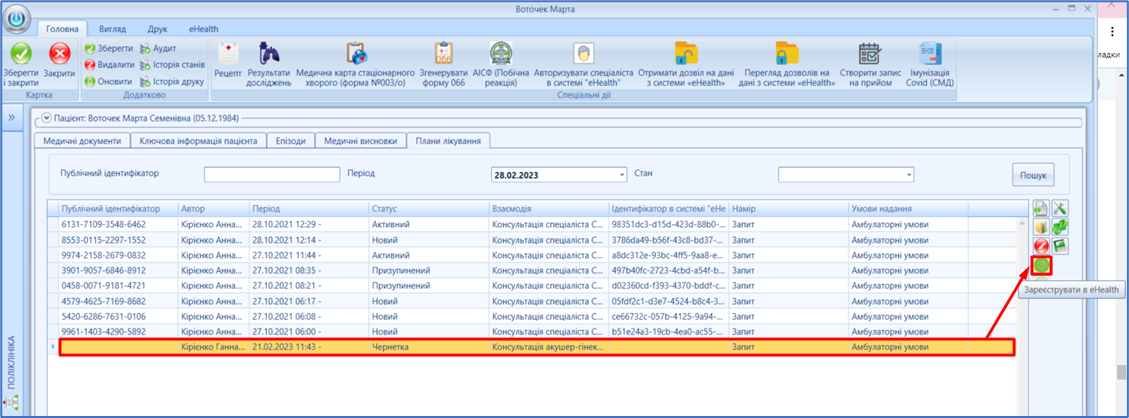Open the Період date dropdown
This screenshot has height=418, width=1129.
pos(622,175)
